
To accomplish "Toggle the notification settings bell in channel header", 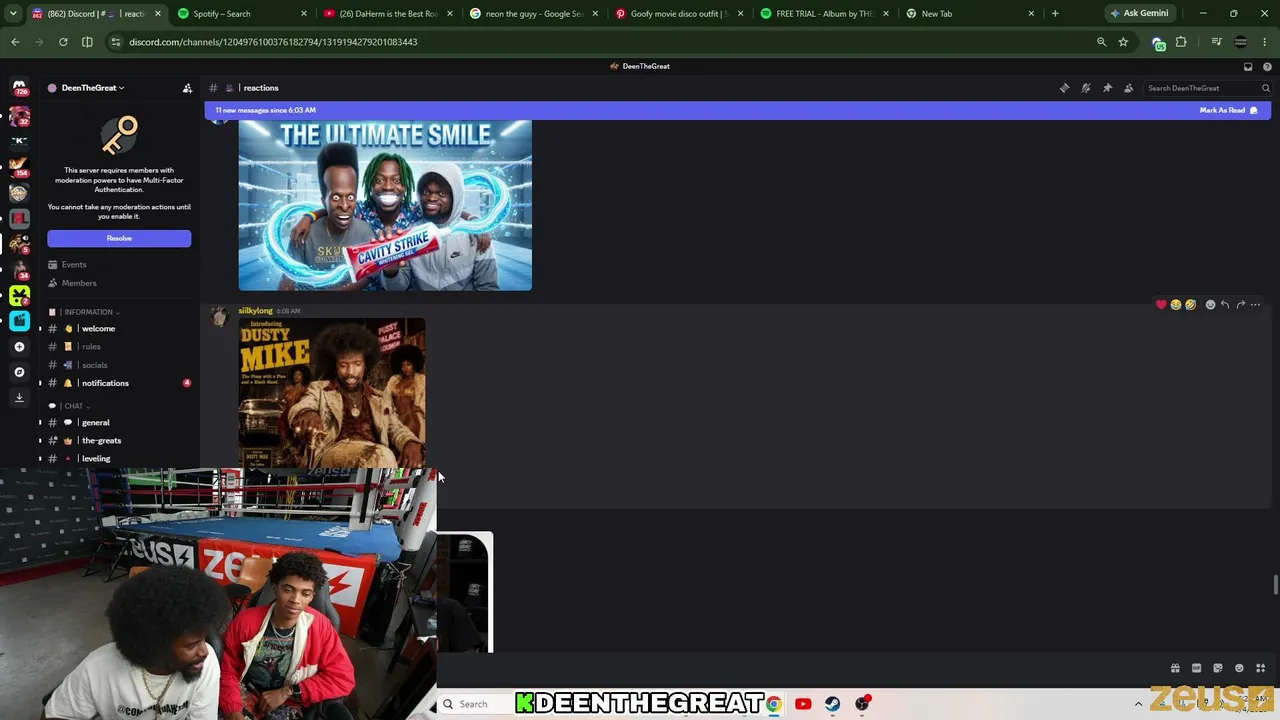I will (1086, 88).
